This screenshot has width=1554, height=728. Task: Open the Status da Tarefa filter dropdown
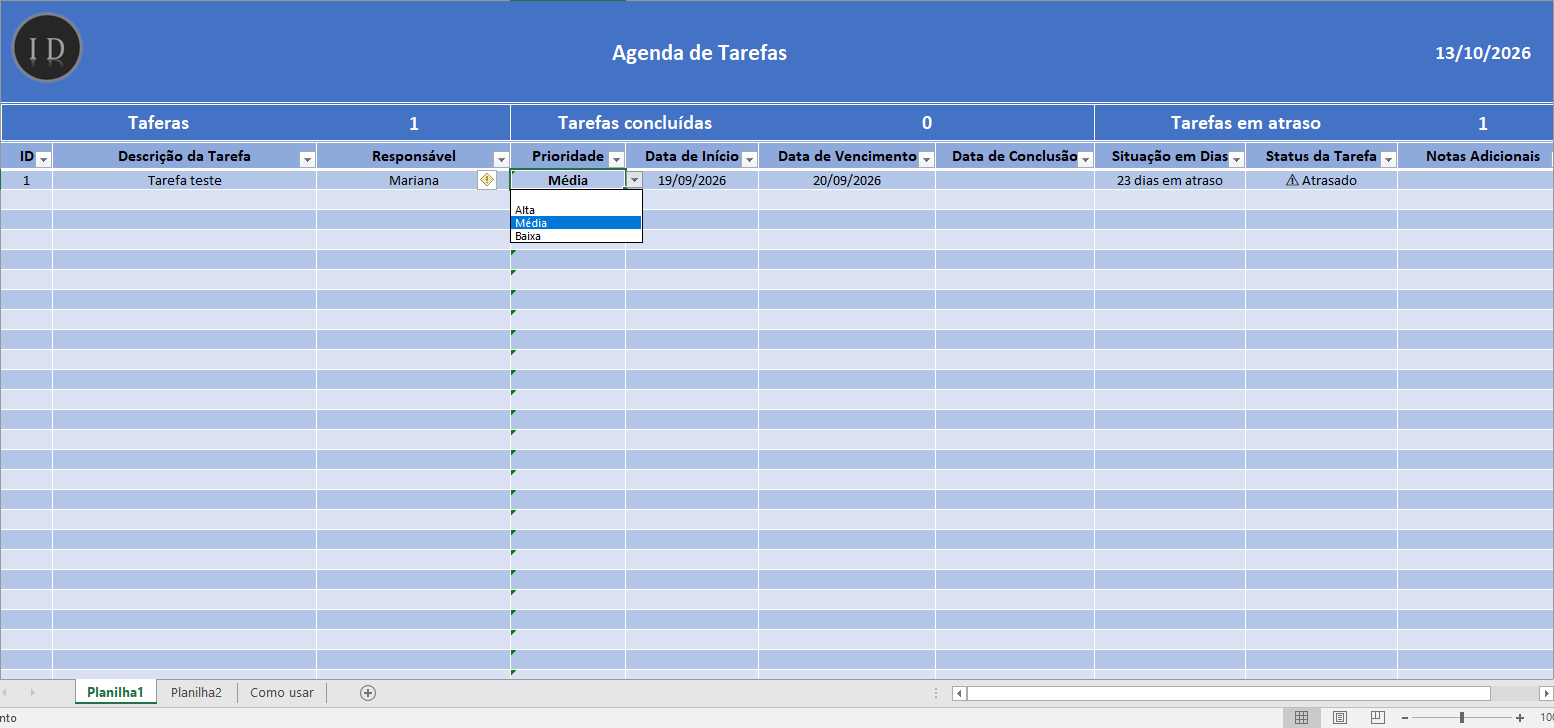click(1388, 159)
